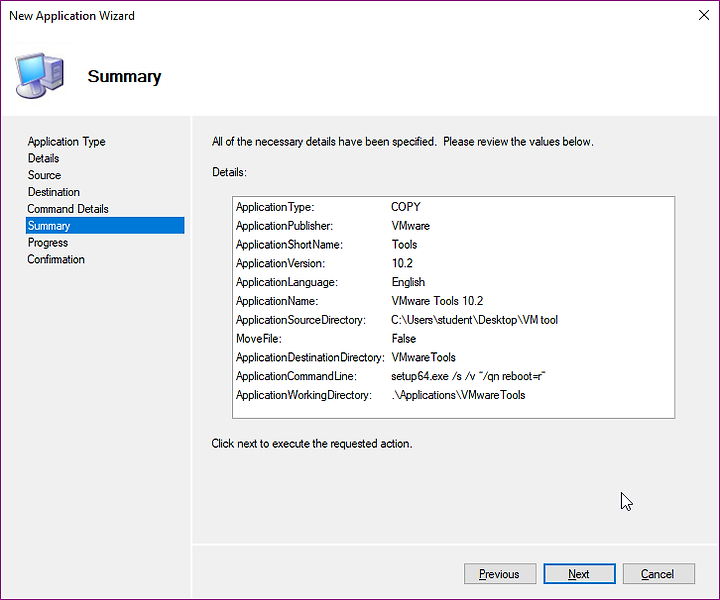Select the Application Type step
This screenshot has height=600, width=720.
66,141
